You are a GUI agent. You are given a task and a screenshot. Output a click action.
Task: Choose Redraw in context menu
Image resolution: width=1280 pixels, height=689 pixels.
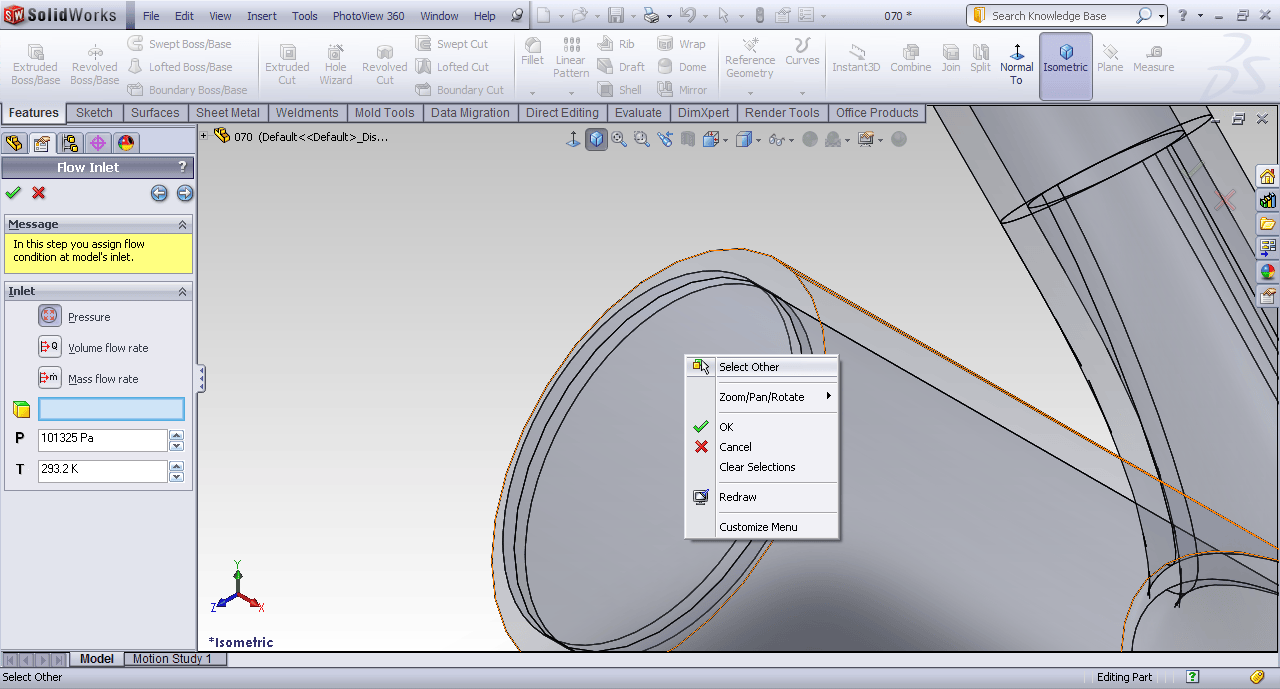[x=762, y=497]
